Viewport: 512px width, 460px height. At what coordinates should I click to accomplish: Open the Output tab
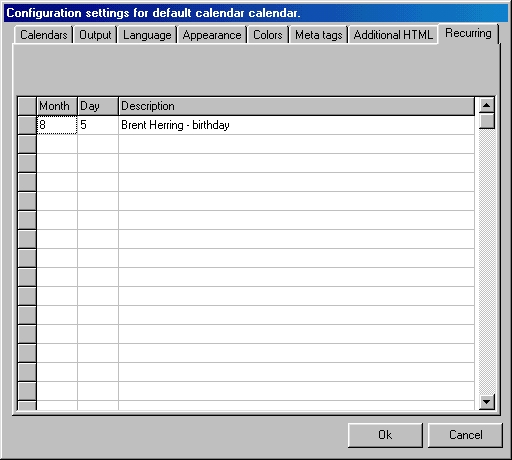pos(95,35)
